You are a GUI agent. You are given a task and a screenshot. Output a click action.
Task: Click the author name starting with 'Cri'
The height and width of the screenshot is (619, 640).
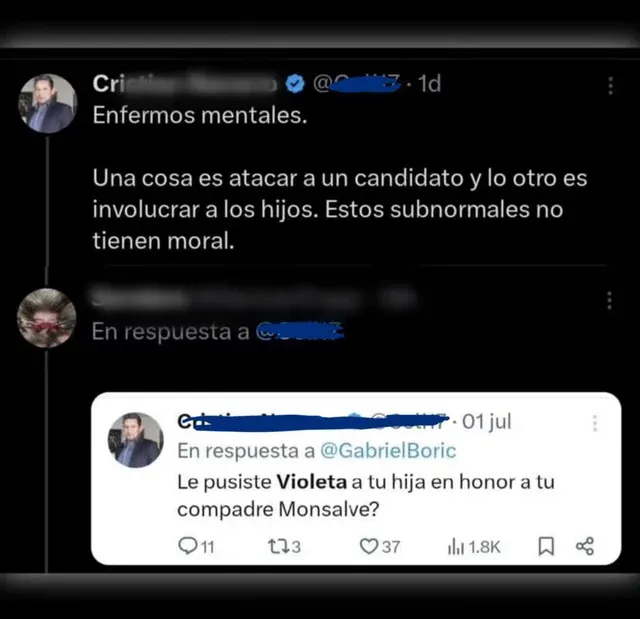(x=184, y=84)
